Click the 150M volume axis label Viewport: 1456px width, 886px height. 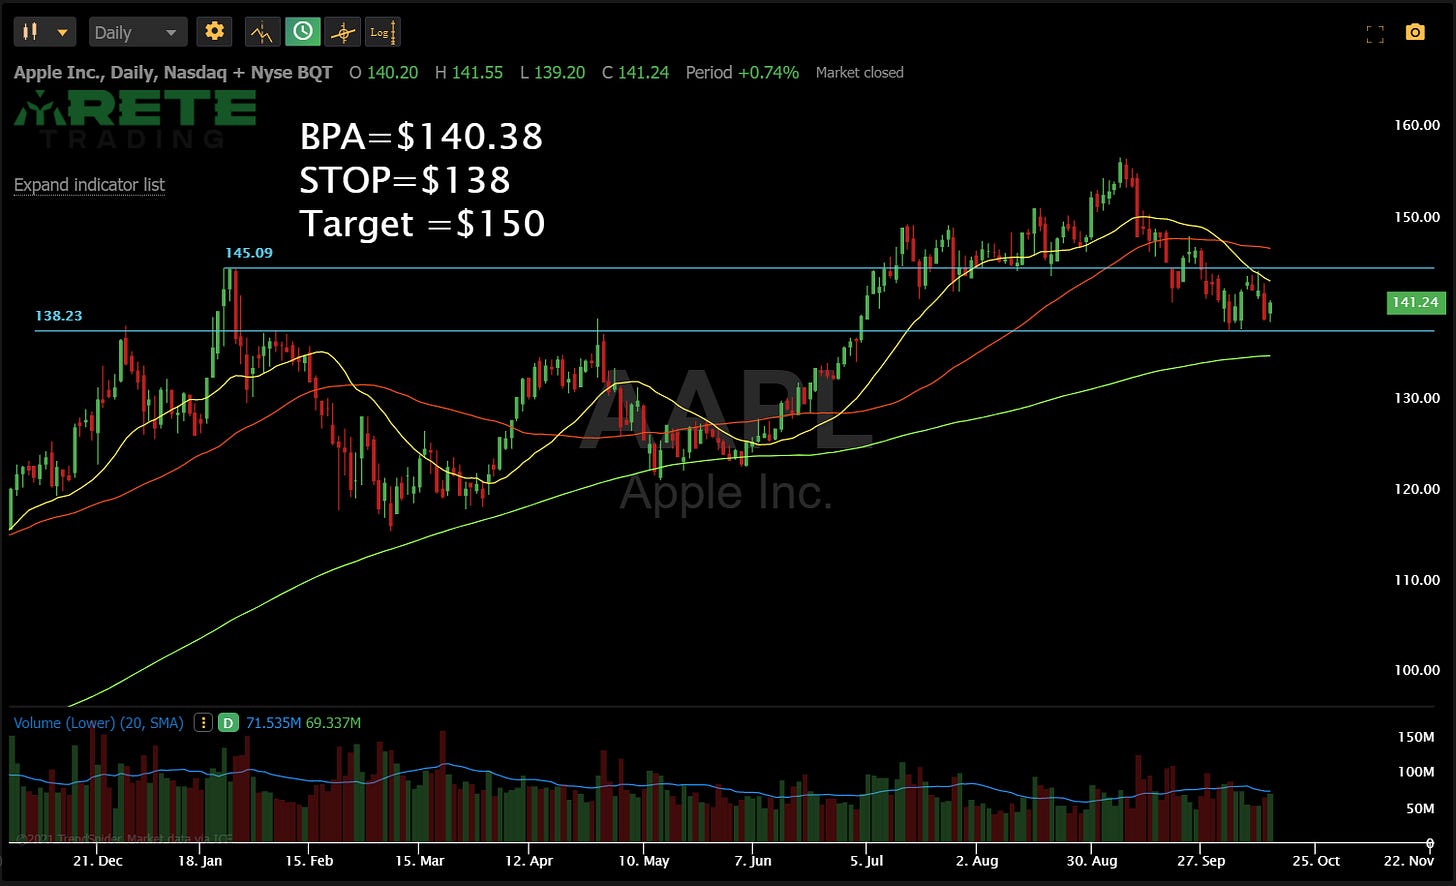click(1415, 737)
